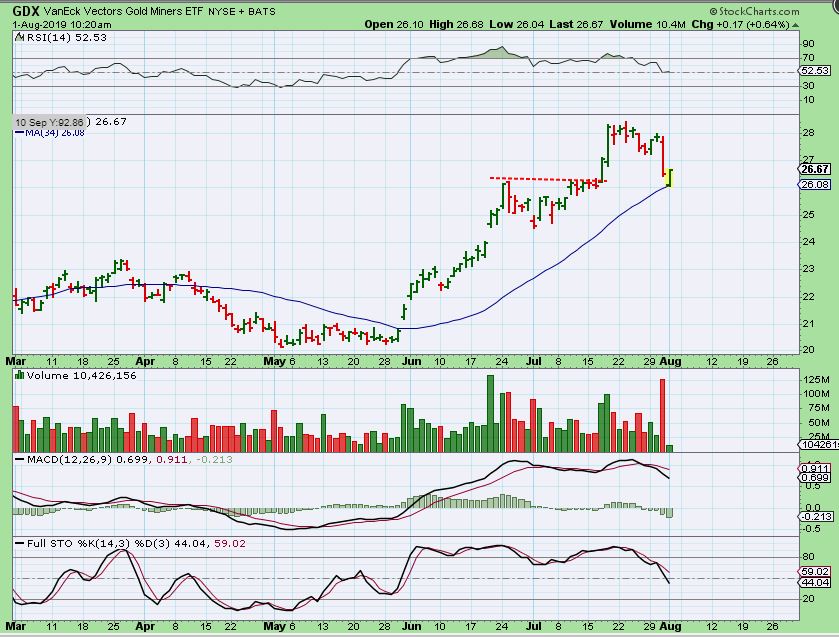Screen dimensions: 839x637
Task: Click the 1-Aug-2019 10:20am timestamp
Action: point(62,25)
